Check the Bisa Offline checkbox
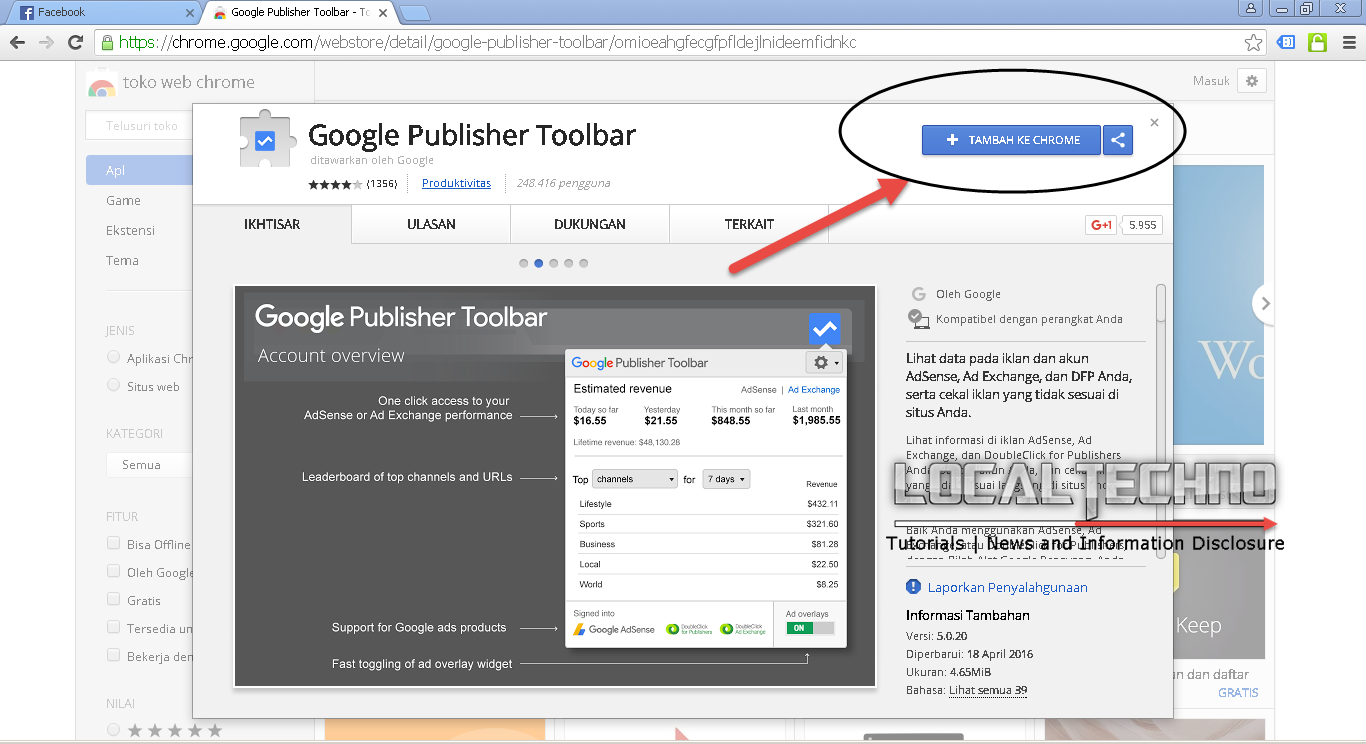This screenshot has height=744, width=1366. pos(113,544)
